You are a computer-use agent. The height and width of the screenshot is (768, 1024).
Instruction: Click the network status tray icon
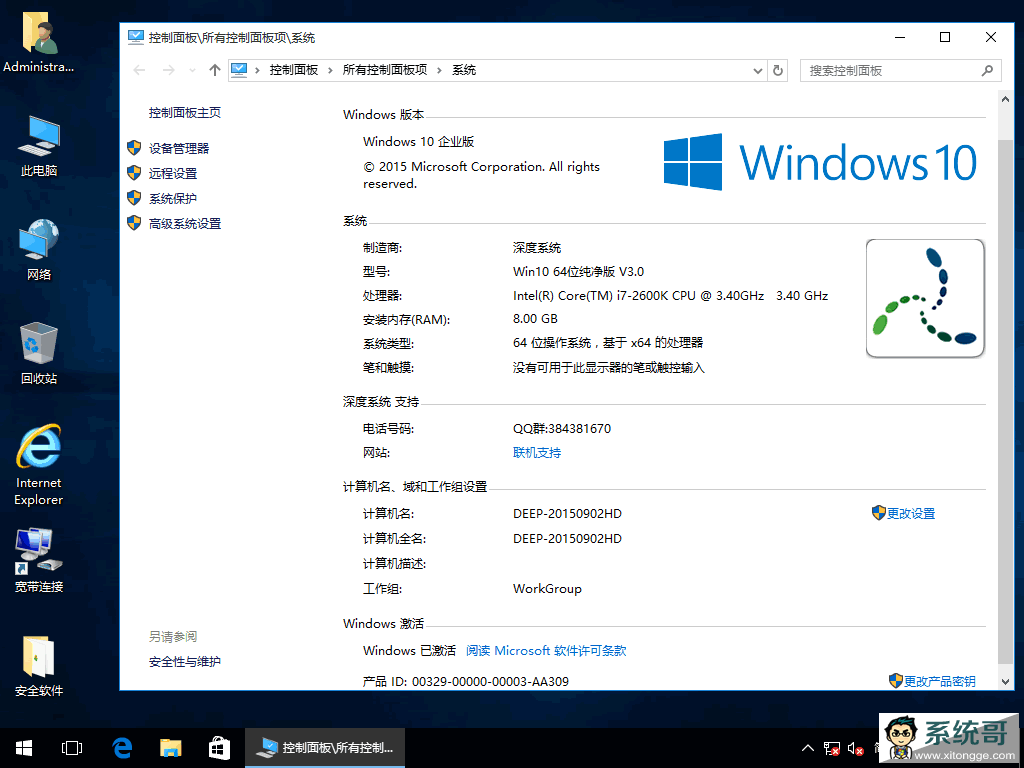coord(831,748)
